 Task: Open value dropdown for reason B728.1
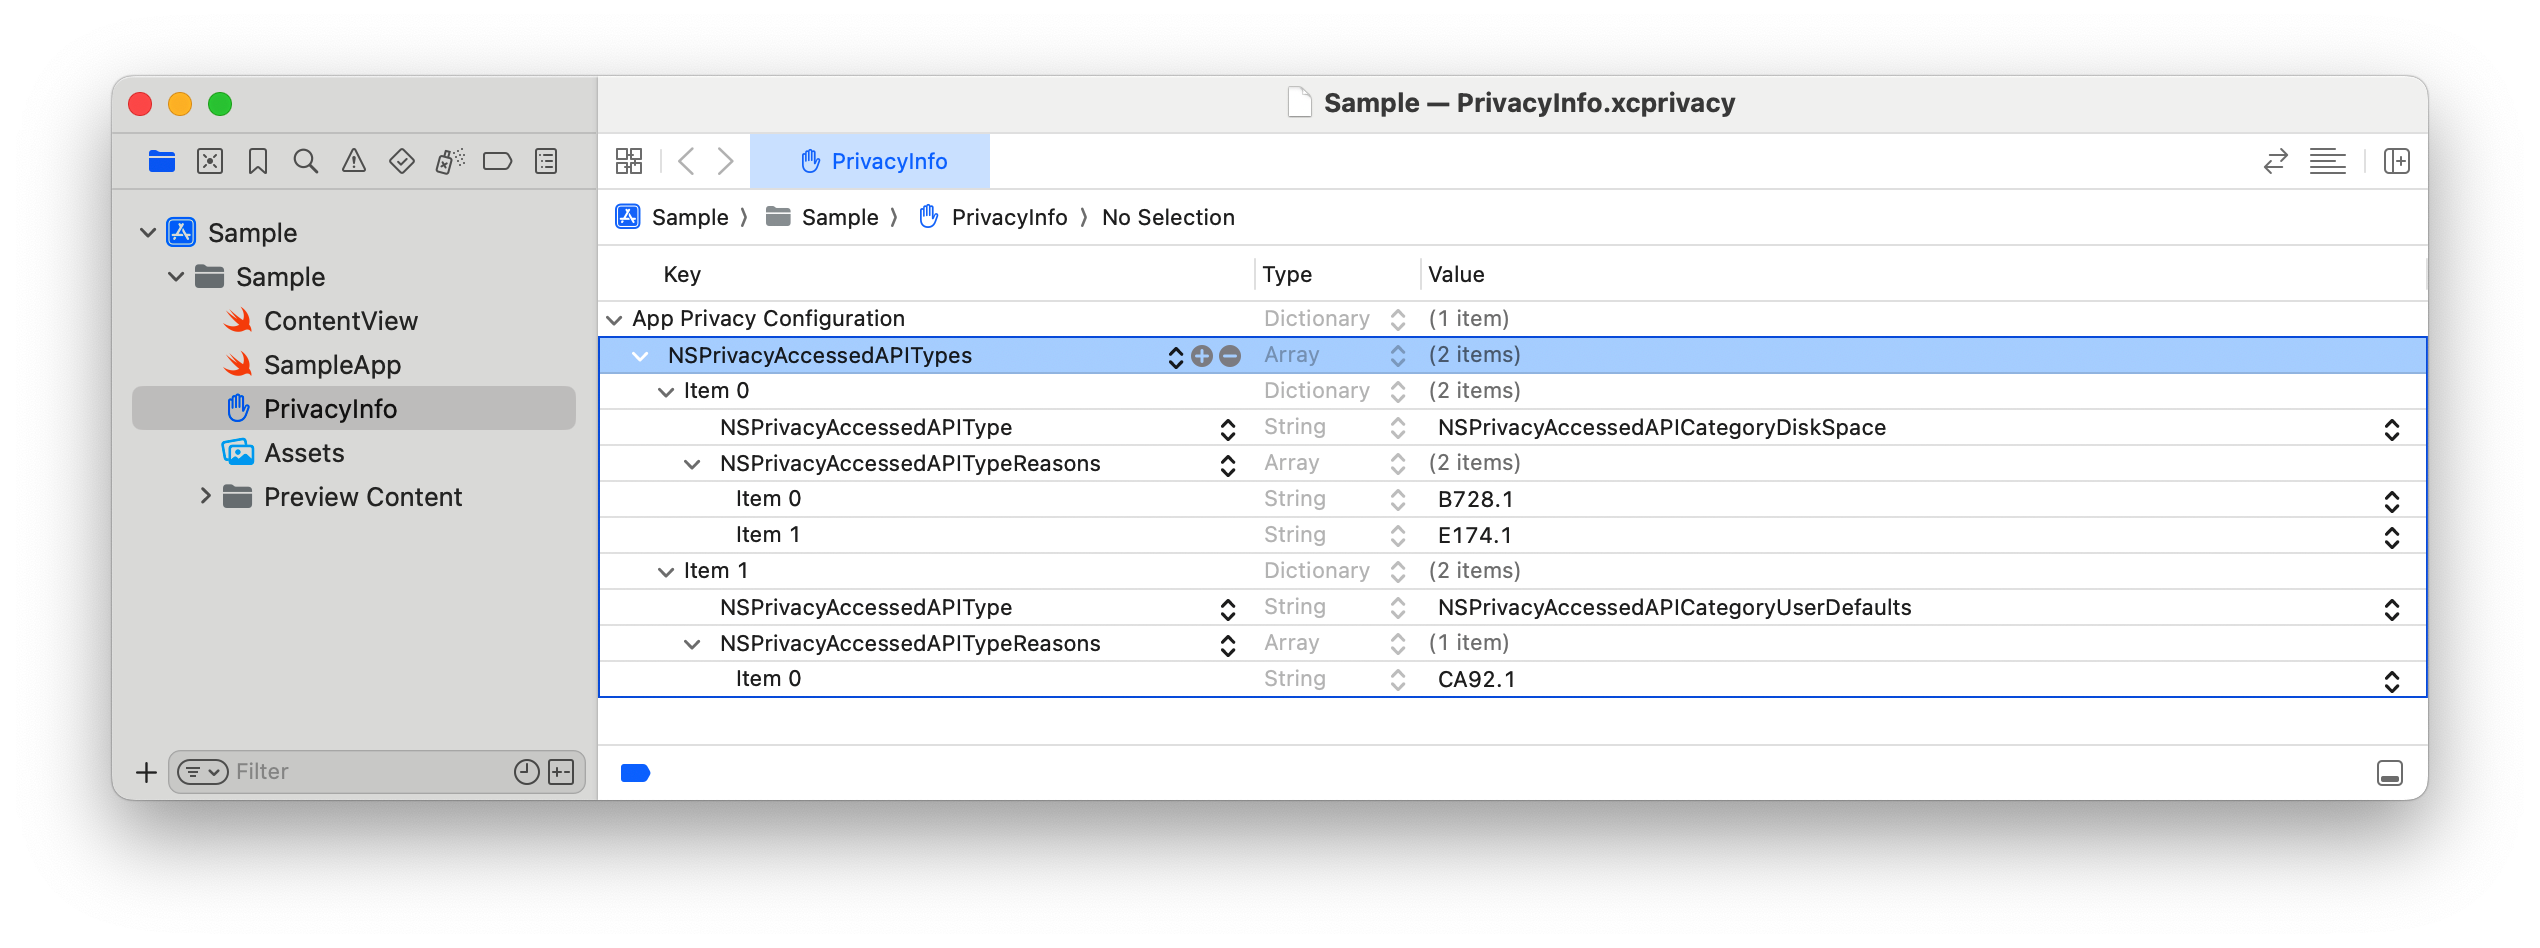[2392, 501]
